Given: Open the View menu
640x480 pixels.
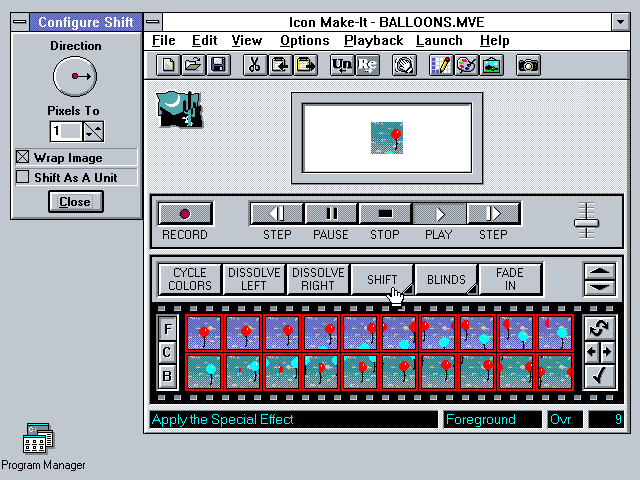Looking at the screenshot, I should (x=247, y=40).
